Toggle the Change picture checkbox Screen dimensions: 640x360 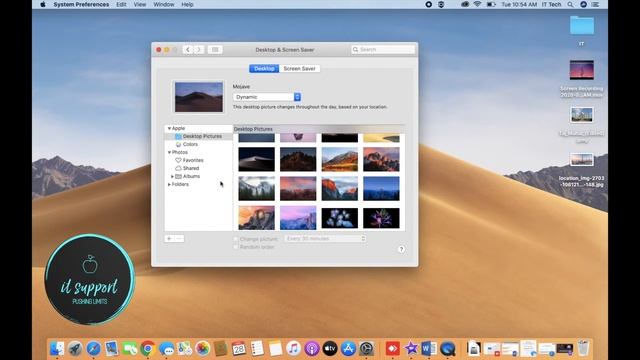(x=236, y=239)
